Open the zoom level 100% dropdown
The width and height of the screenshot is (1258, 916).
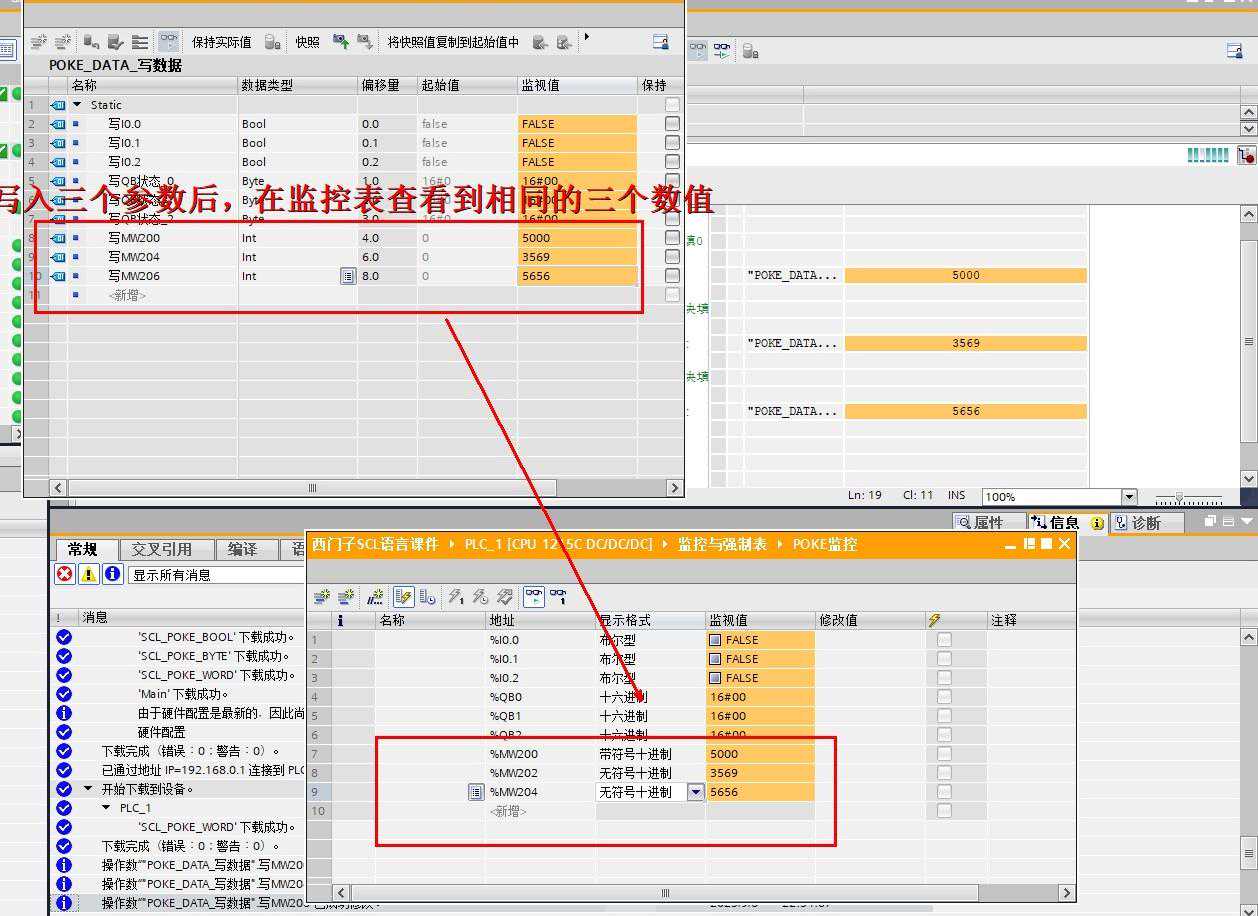pos(1129,497)
